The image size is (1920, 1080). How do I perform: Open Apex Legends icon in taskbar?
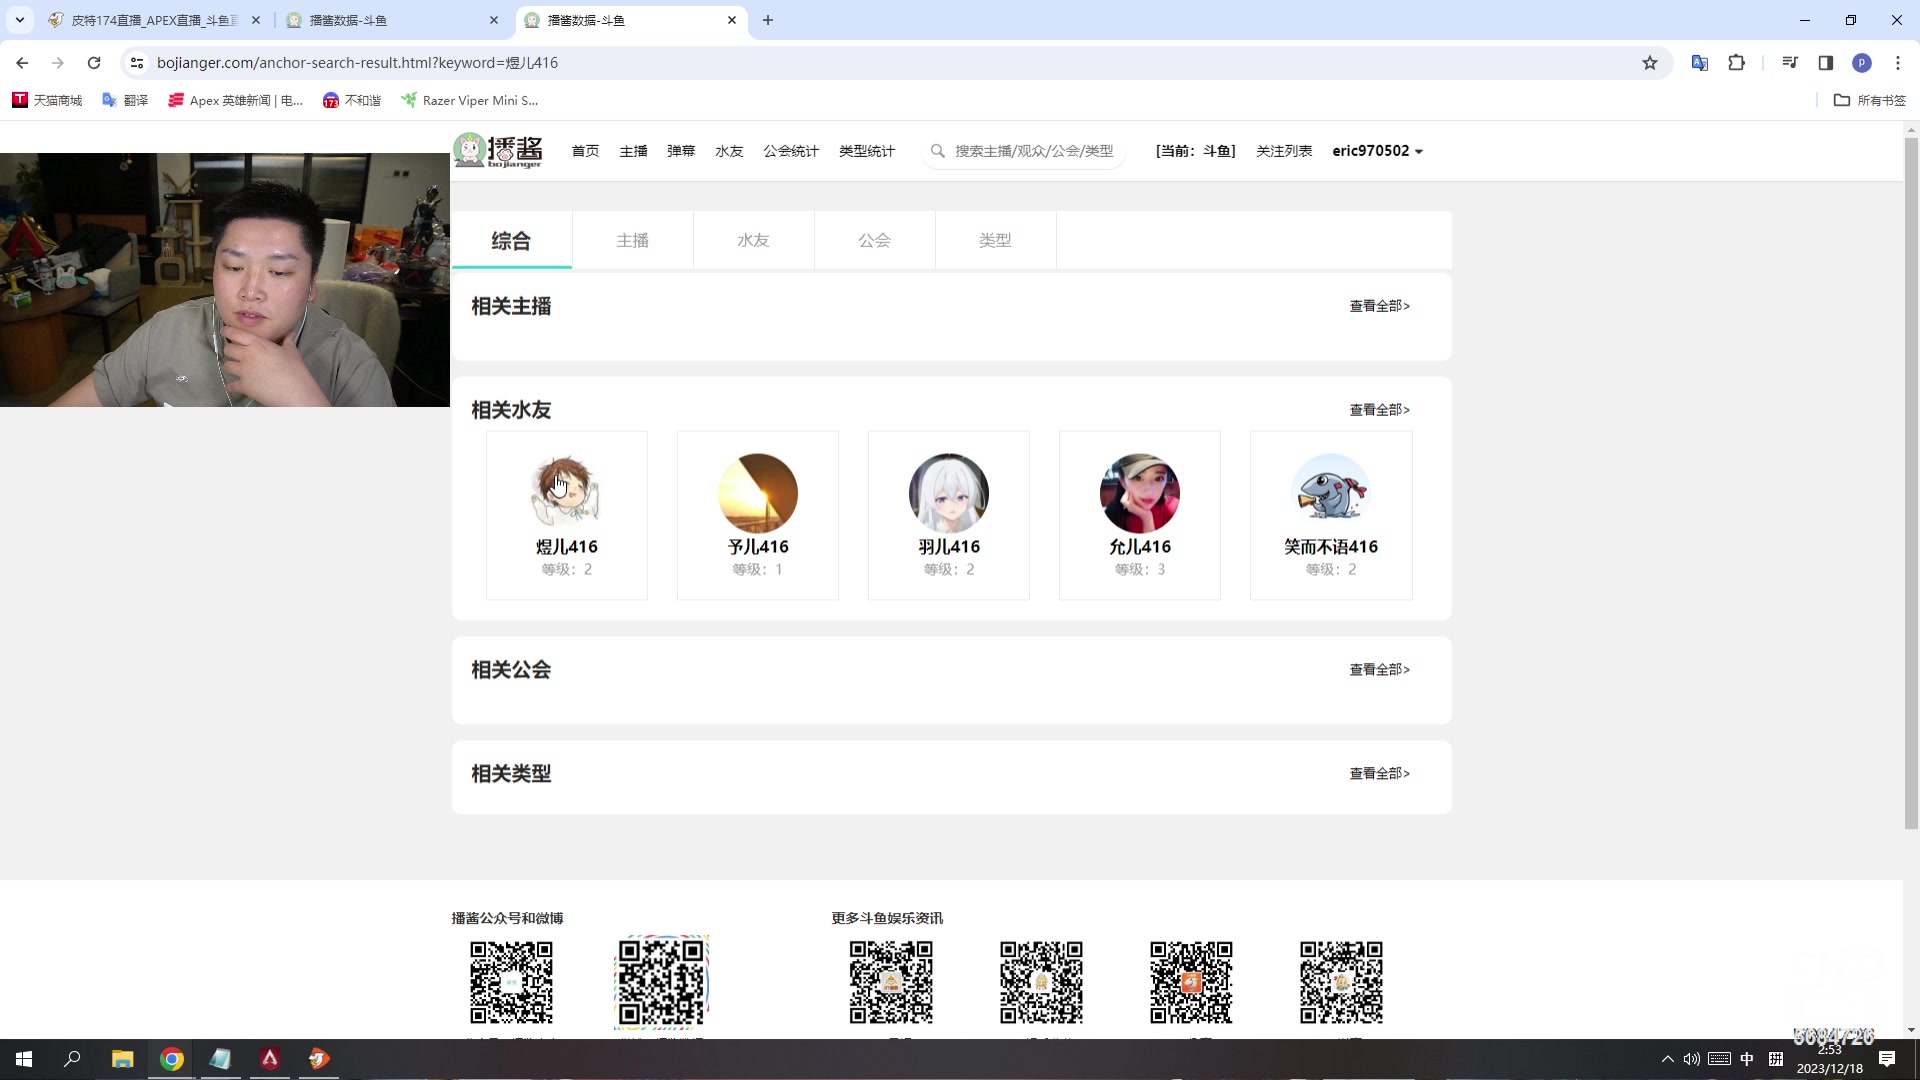tap(270, 1059)
